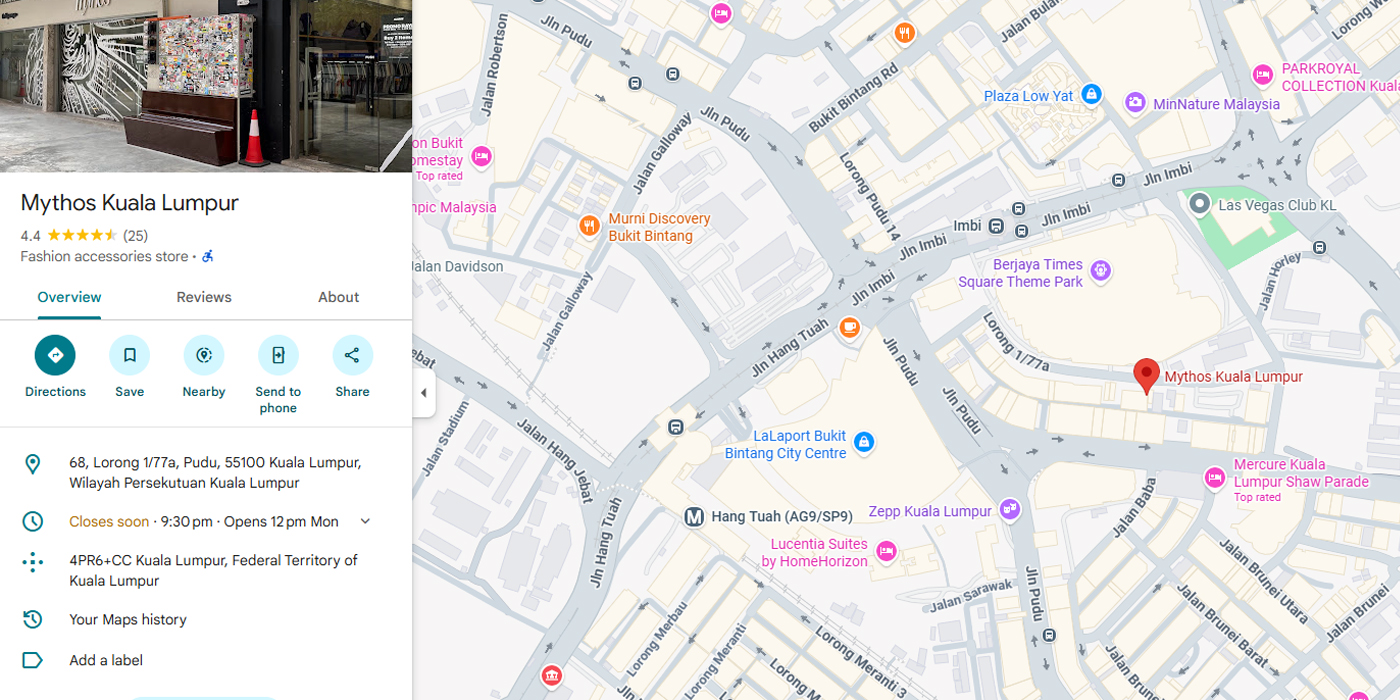Click the museum marker at map bottom left
1400x700 pixels.
[x=551, y=676]
